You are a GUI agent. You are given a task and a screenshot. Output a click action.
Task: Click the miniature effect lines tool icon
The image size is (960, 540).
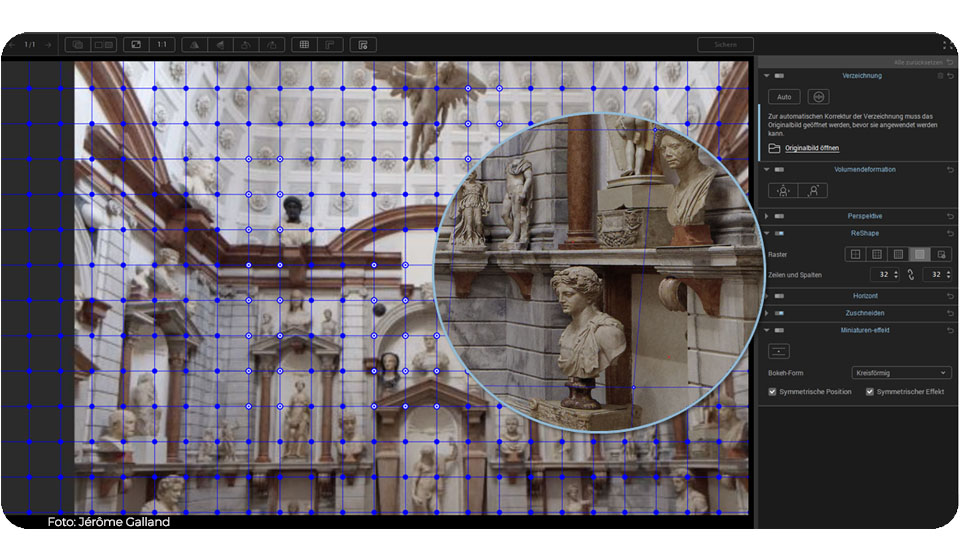pyautogui.click(x=779, y=351)
